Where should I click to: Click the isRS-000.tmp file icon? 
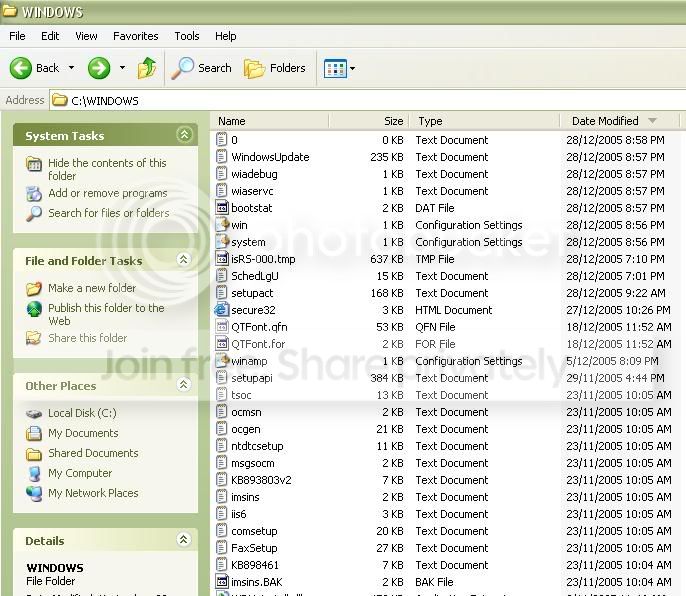point(222,259)
